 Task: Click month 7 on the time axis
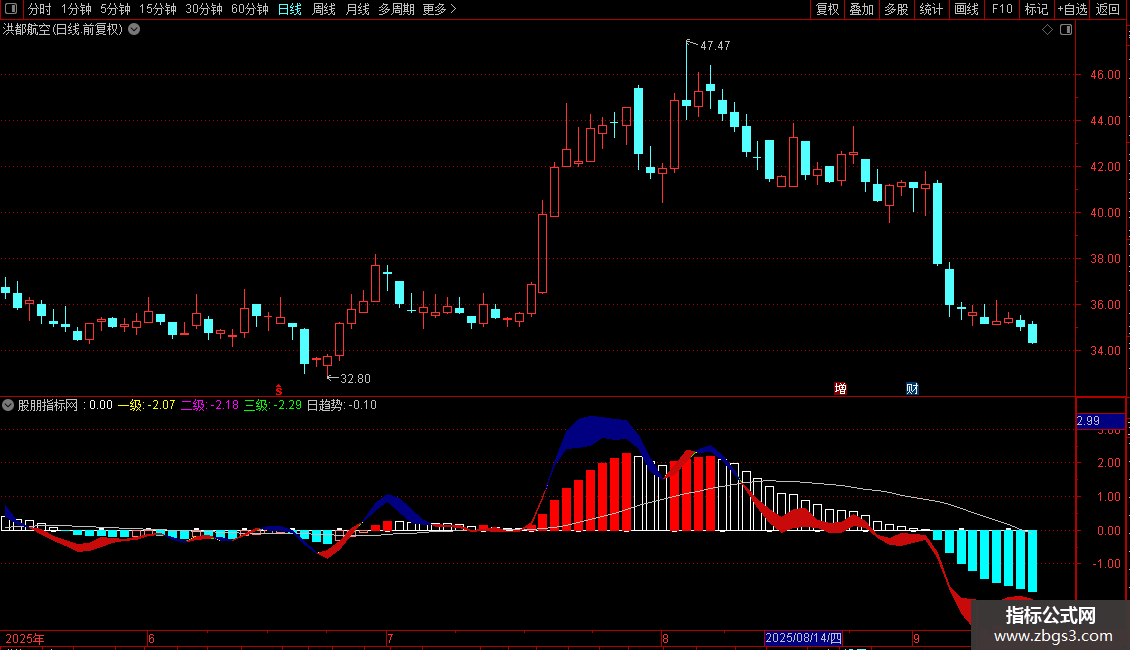point(390,638)
